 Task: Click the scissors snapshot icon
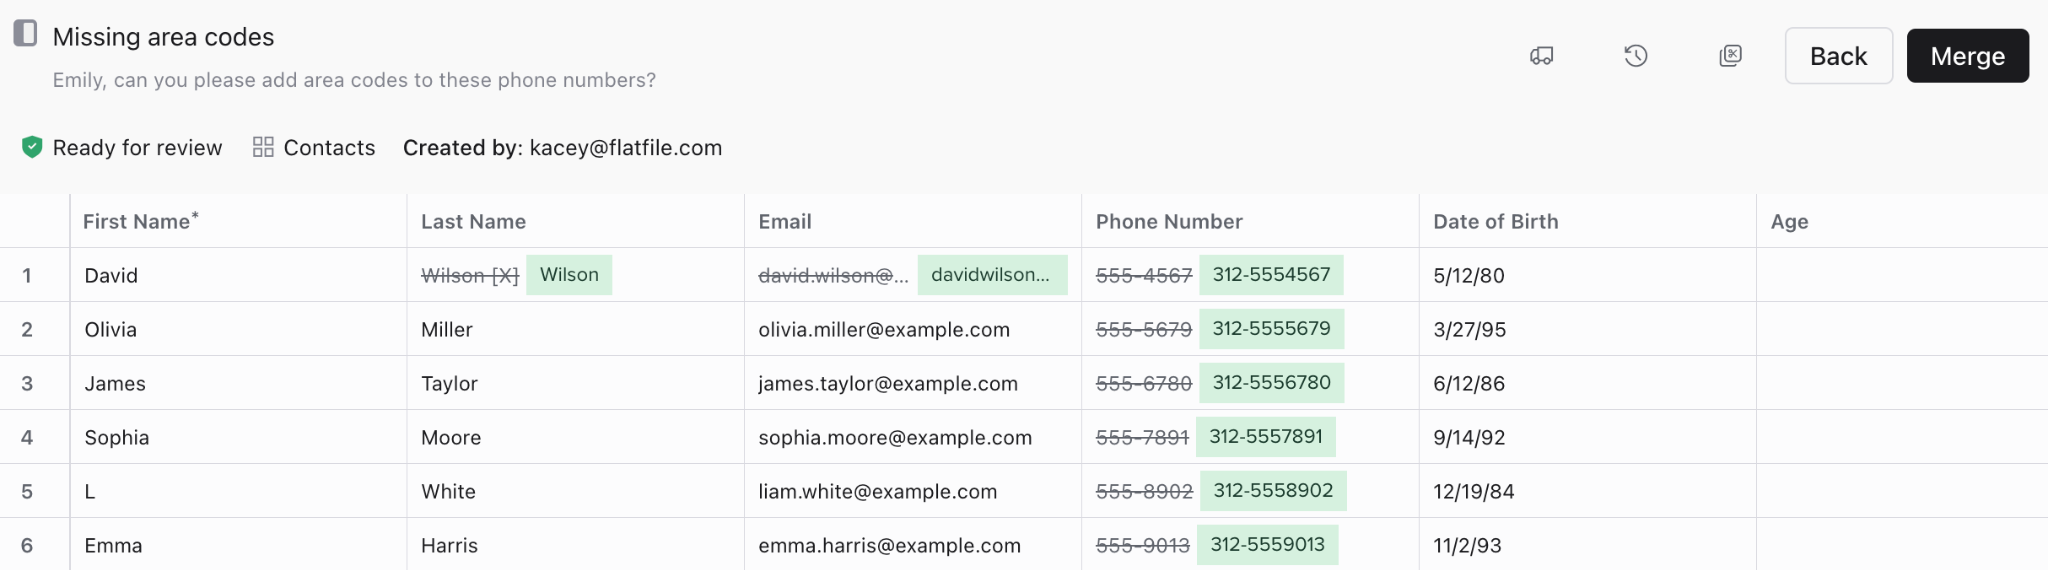tap(1730, 56)
